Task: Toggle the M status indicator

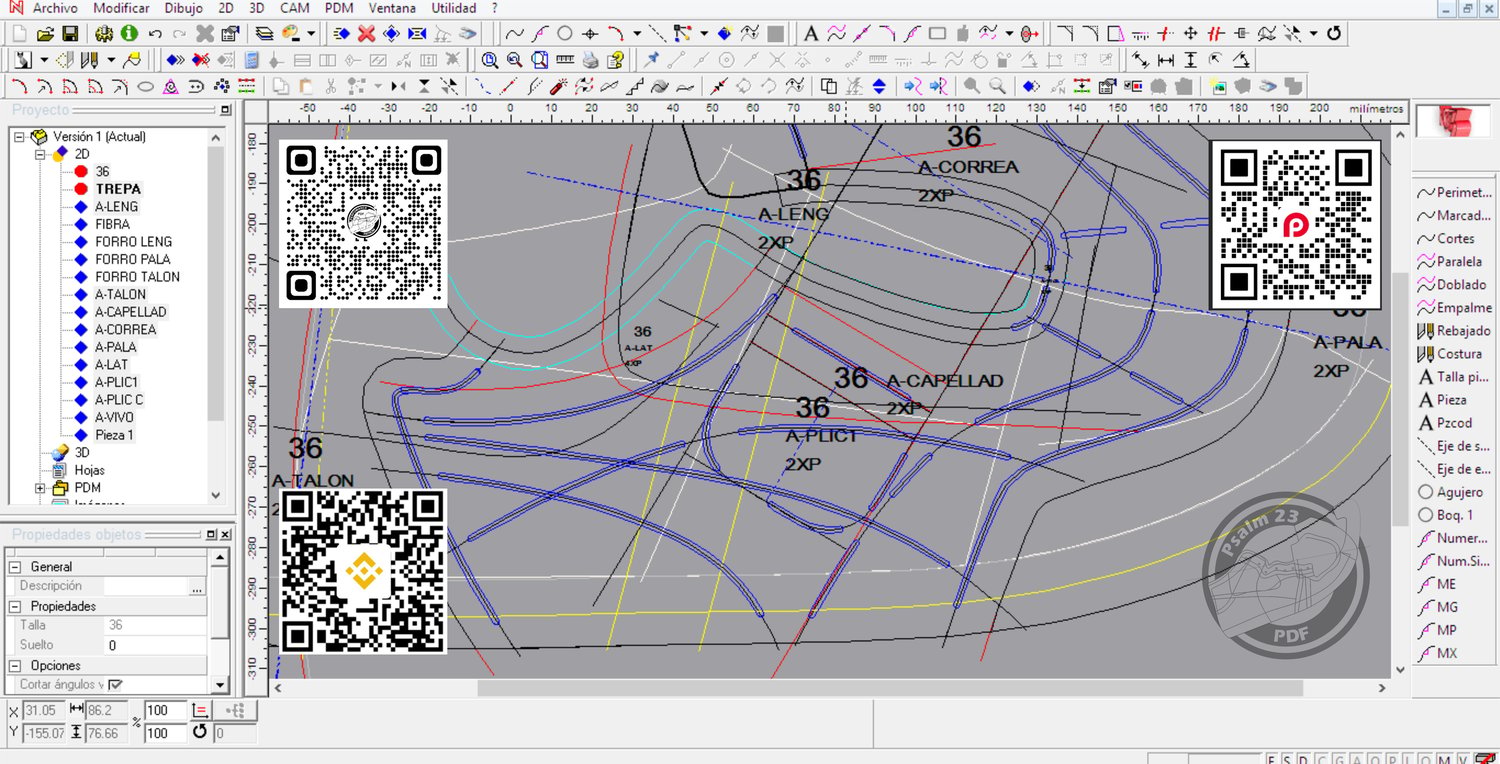Action: tap(1445, 759)
